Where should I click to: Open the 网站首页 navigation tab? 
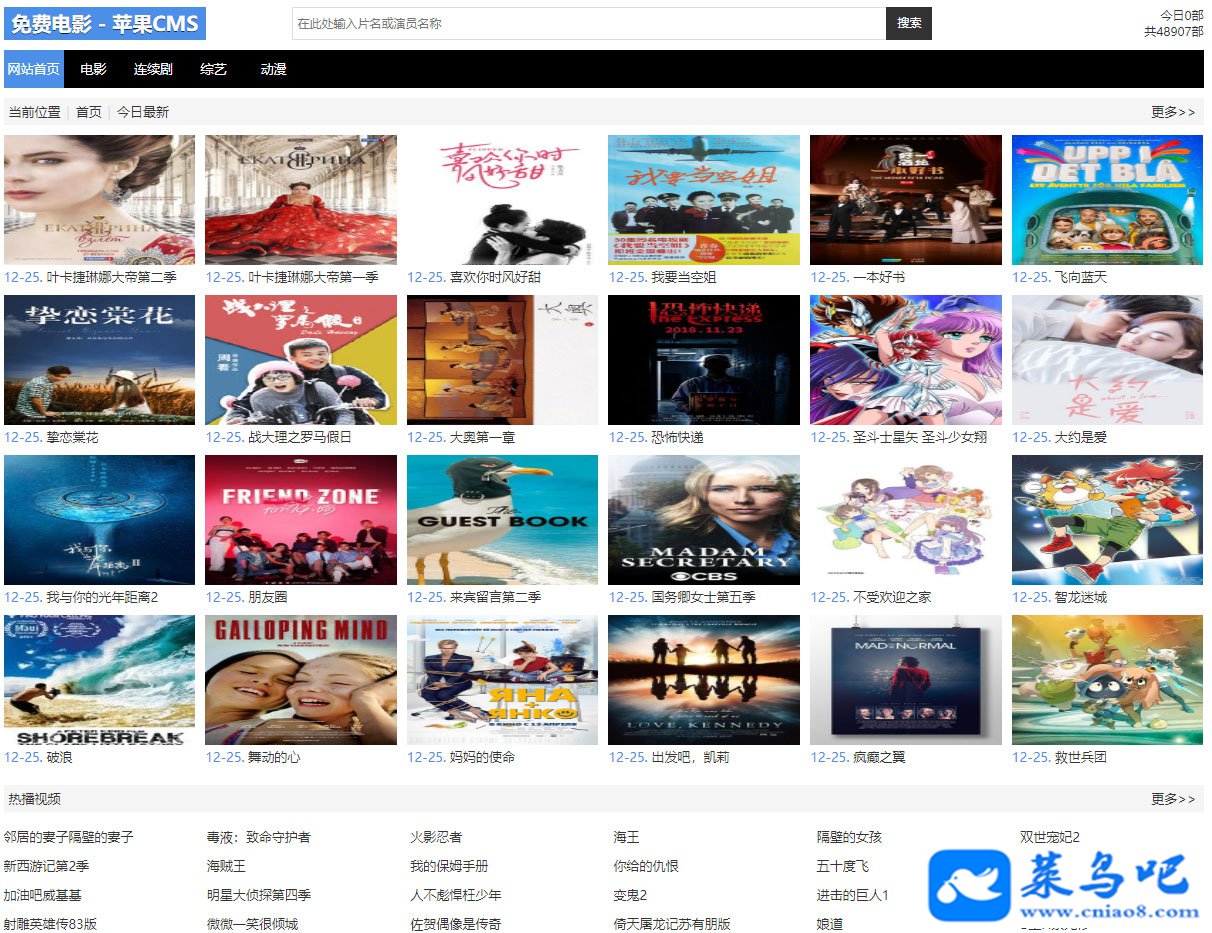[x=34, y=69]
